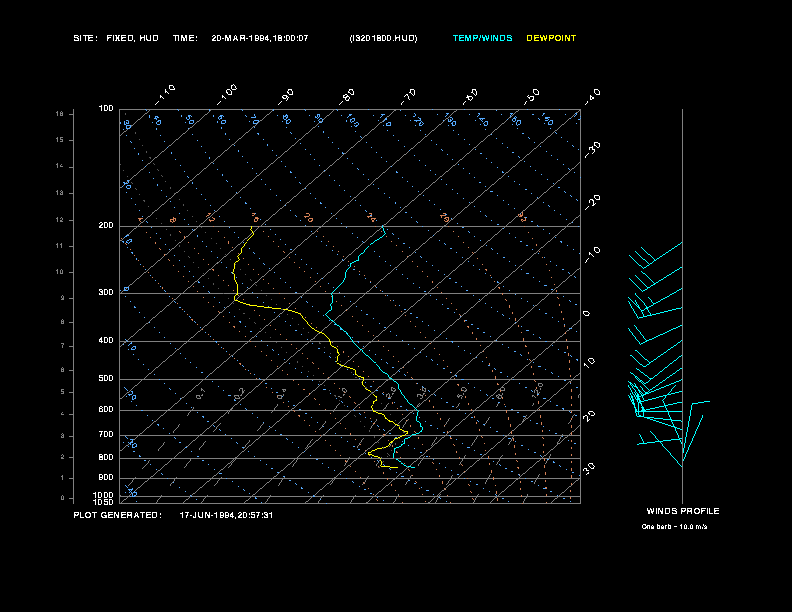
Task: Click the 400 pressure level label
Action: 106,340
